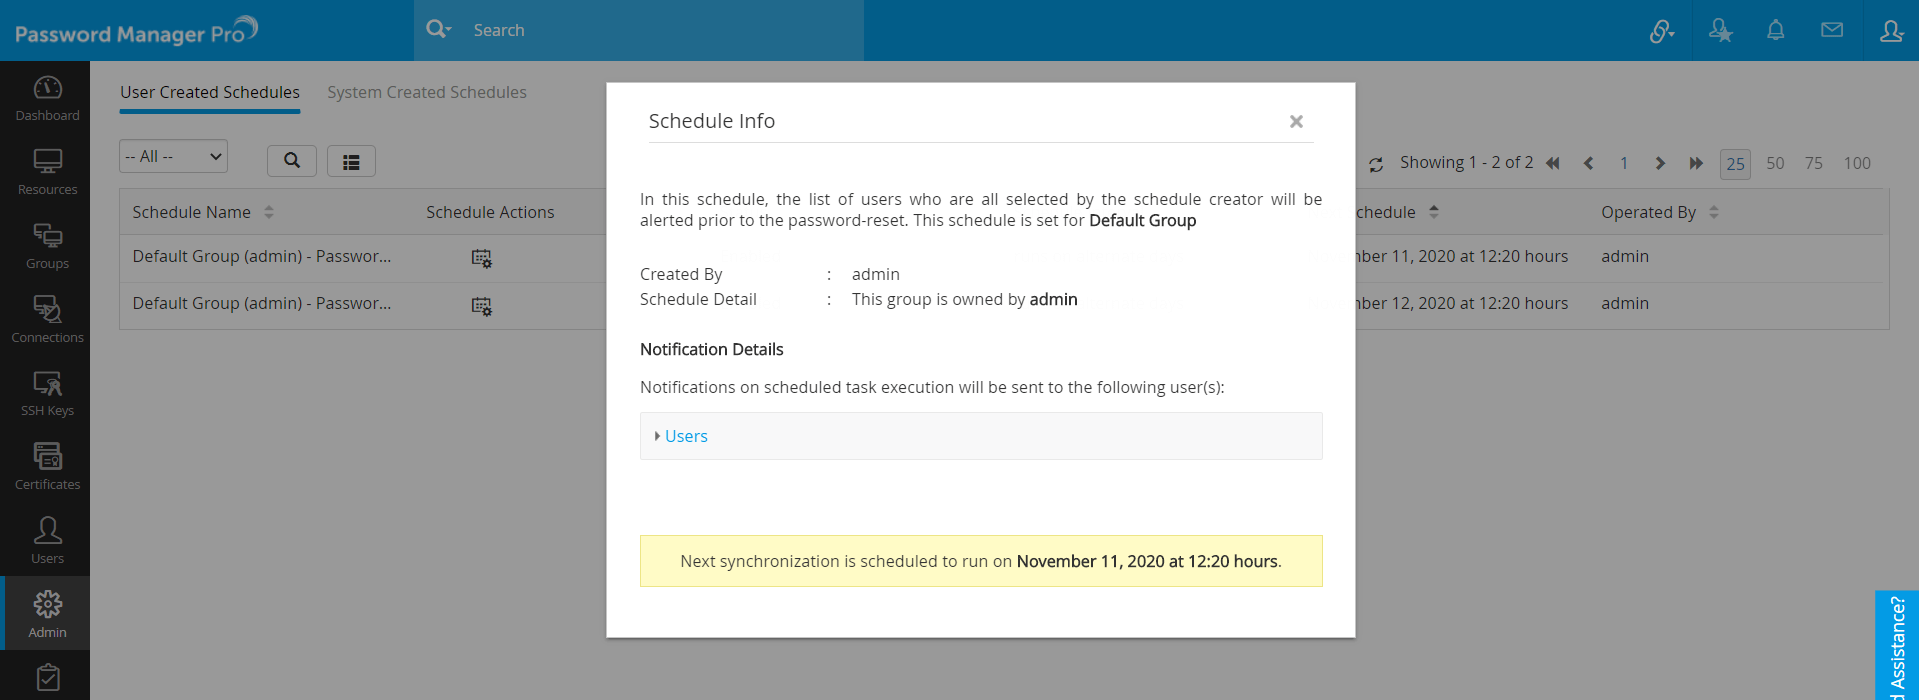Select User Created Schedules tab

coord(210,92)
